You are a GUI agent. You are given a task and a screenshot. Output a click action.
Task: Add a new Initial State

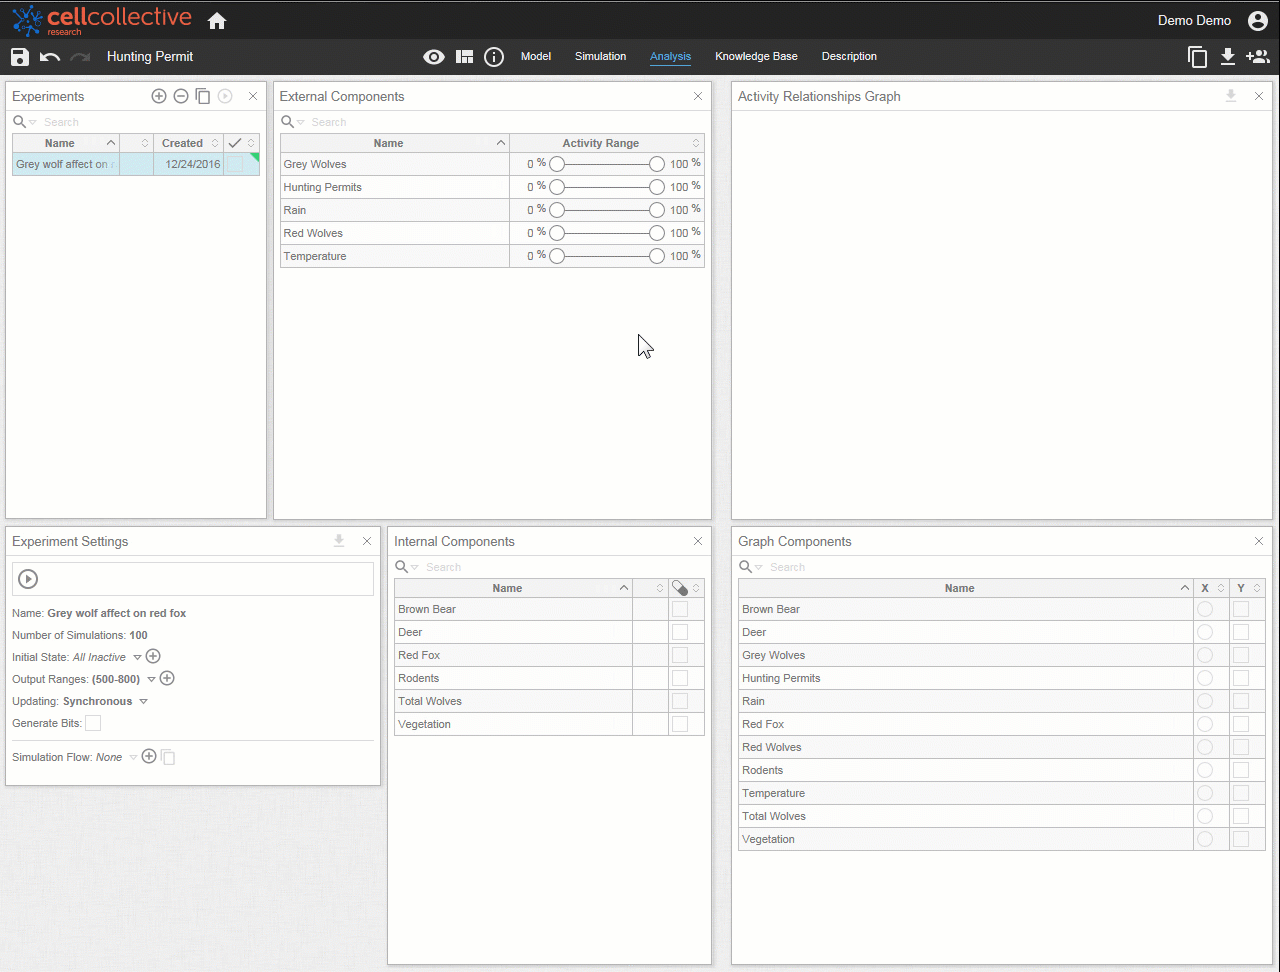153,656
